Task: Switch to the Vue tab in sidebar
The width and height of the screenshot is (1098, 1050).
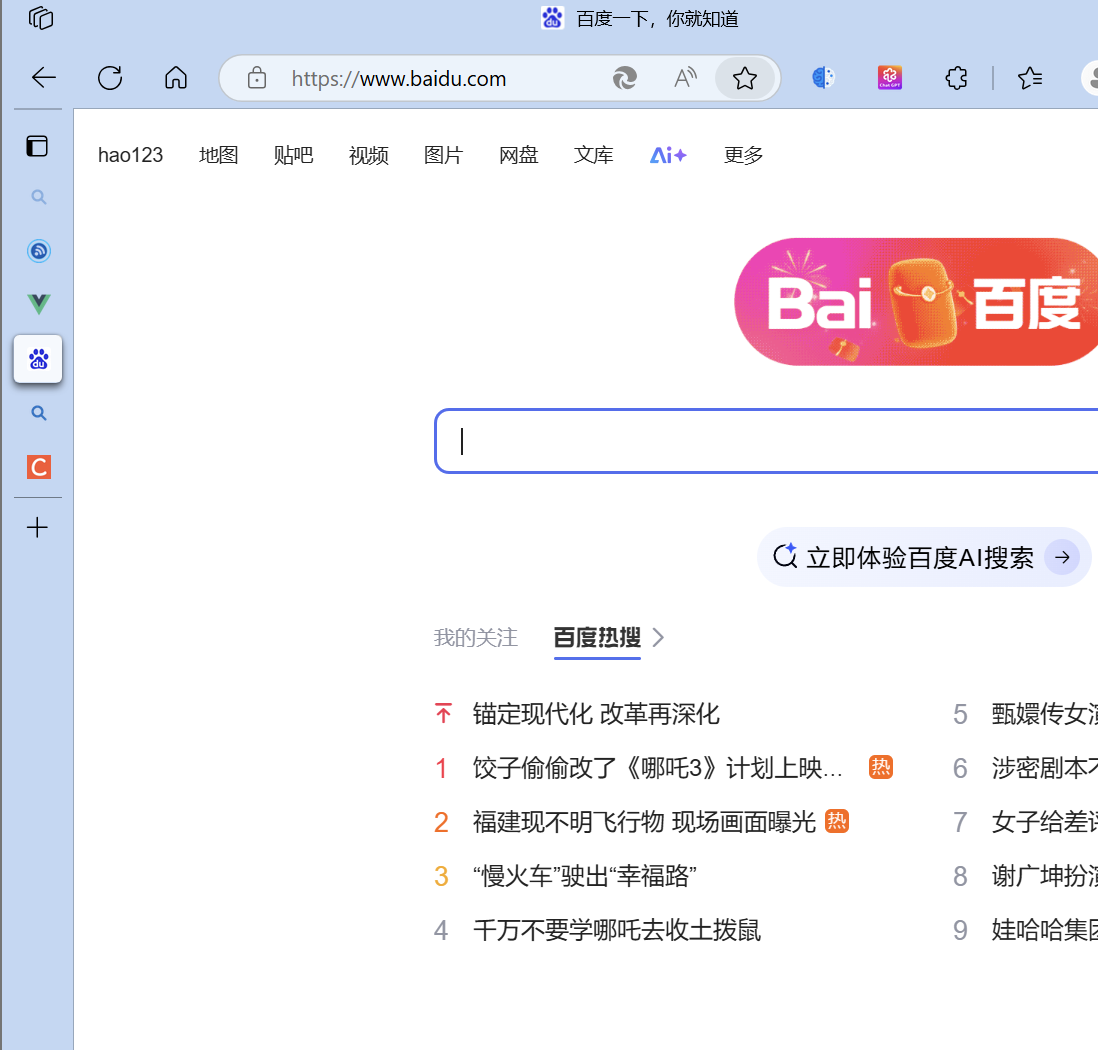Action: click(x=39, y=304)
